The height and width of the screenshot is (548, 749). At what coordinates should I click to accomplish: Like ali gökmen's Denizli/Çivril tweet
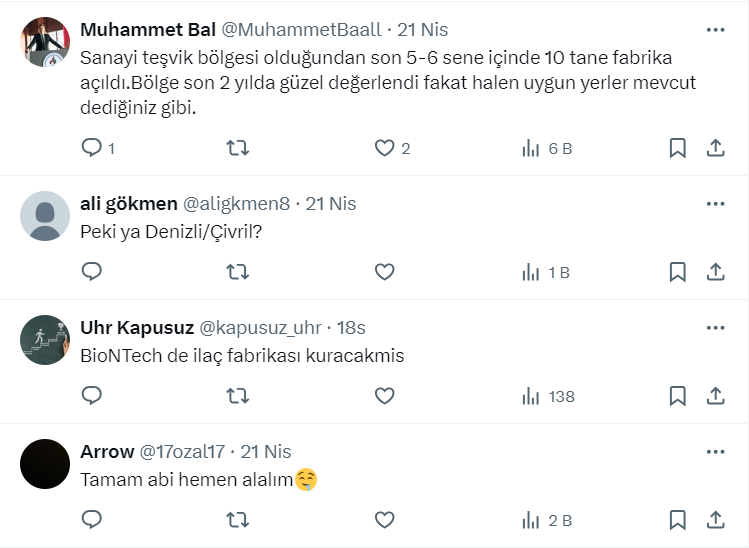385,271
